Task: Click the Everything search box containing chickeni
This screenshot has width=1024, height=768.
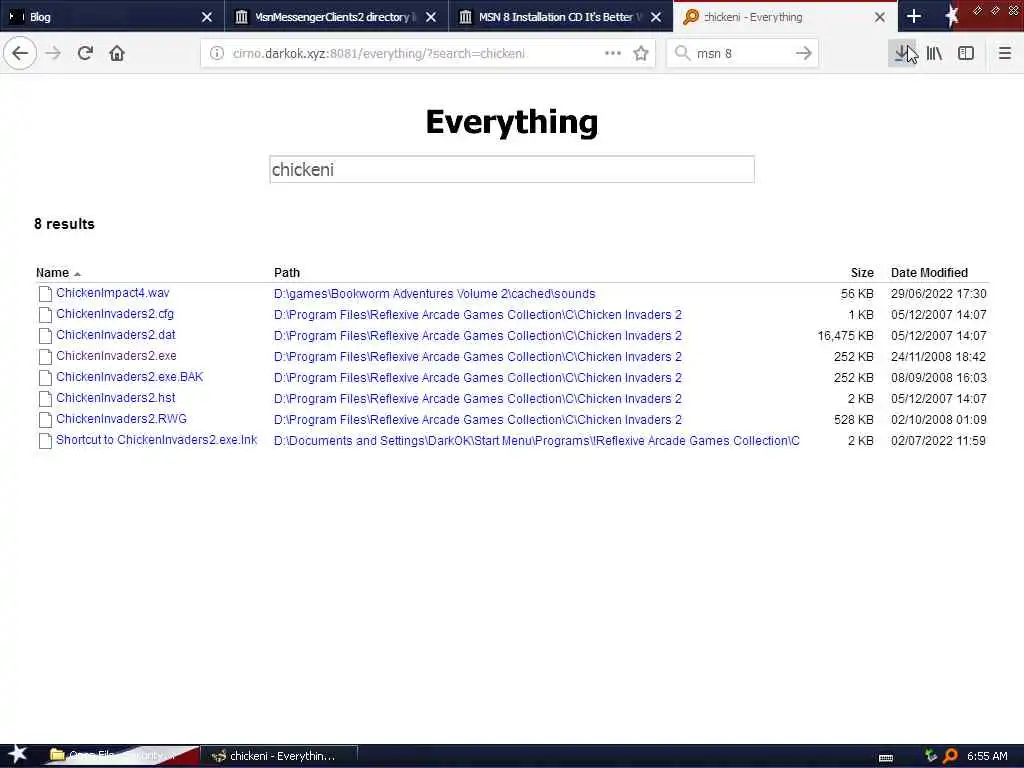Action: (512, 170)
